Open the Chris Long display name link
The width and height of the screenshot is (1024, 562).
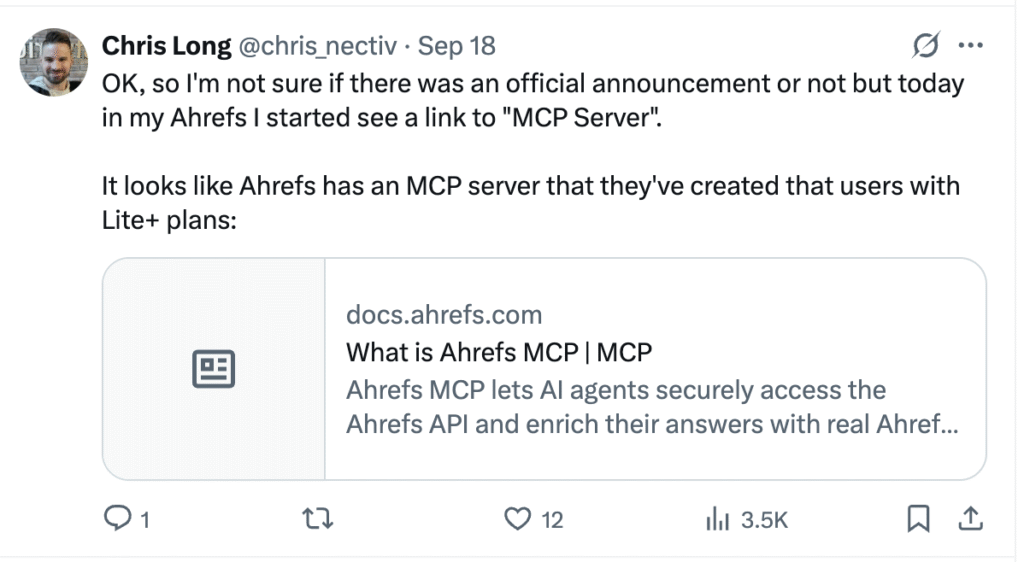[166, 46]
